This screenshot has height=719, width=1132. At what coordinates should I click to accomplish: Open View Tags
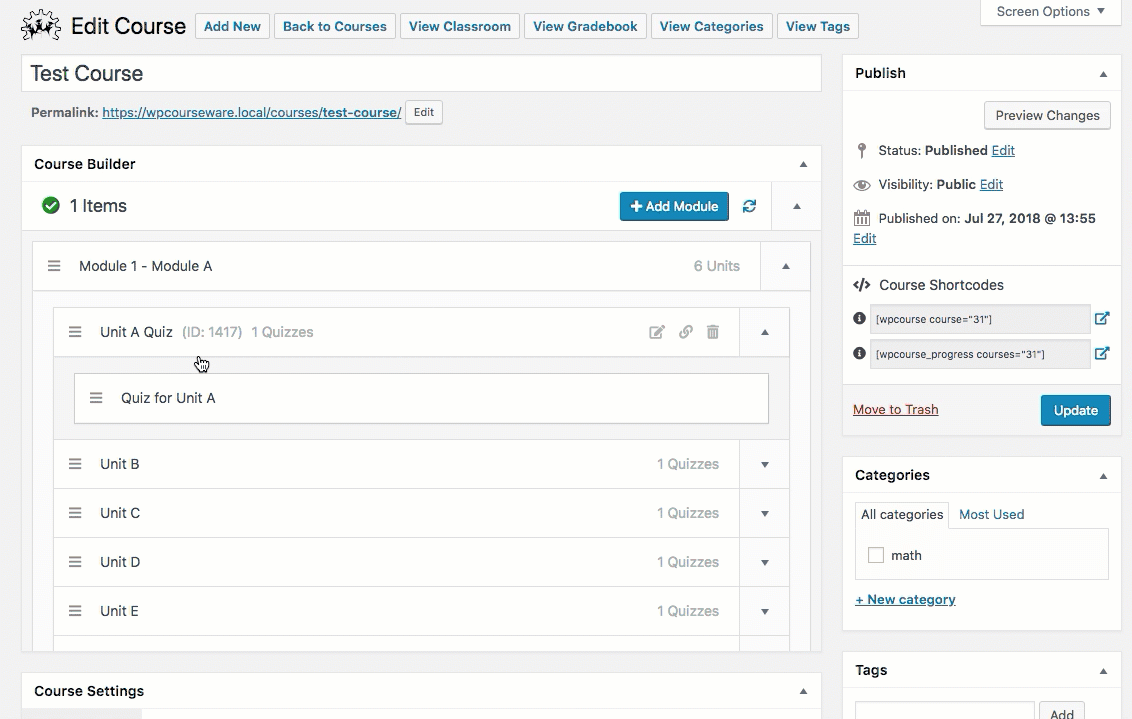click(x=818, y=26)
